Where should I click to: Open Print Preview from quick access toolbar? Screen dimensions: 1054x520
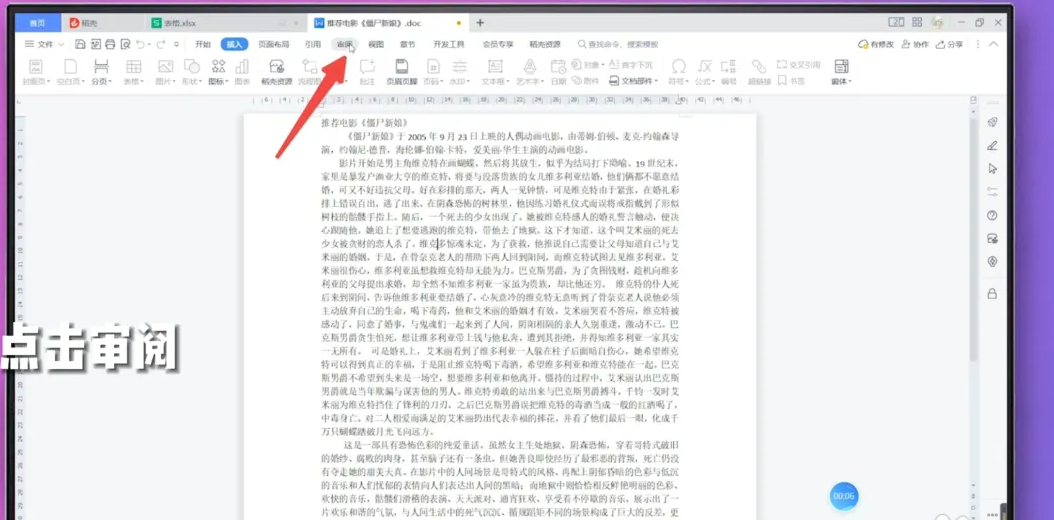tap(126, 44)
